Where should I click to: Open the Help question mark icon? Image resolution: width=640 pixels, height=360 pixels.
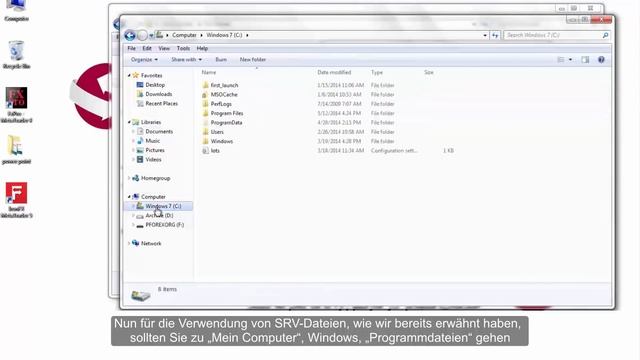[x=601, y=60]
